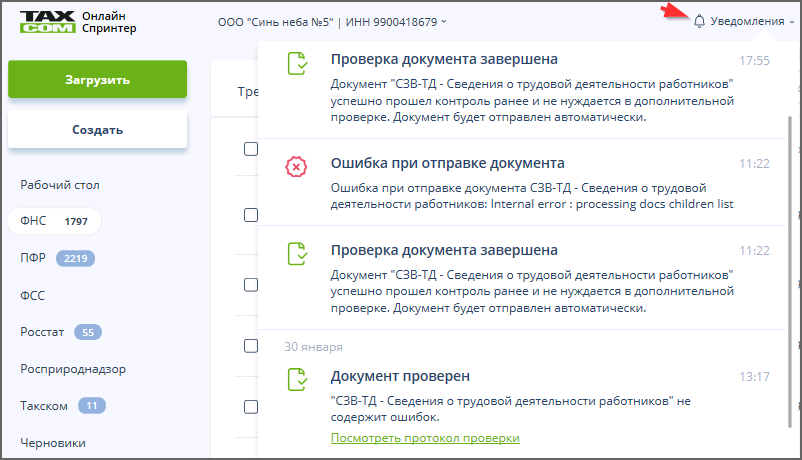Click the 2219 badge next to ПФР
This screenshot has height=460, width=802.
pos(75,258)
